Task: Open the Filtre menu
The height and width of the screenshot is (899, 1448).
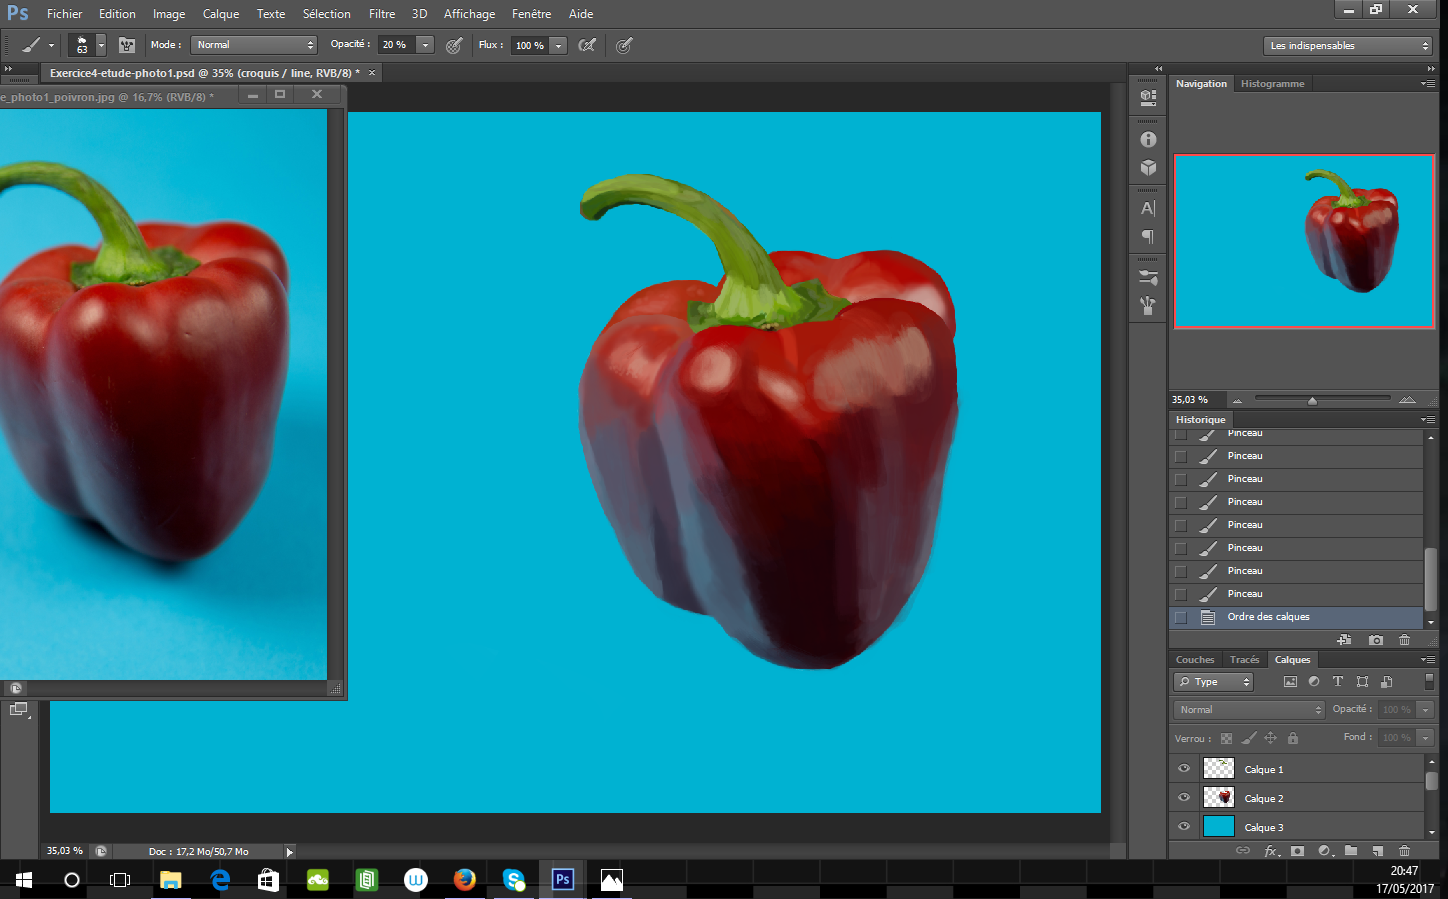Action: [x=382, y=14]
